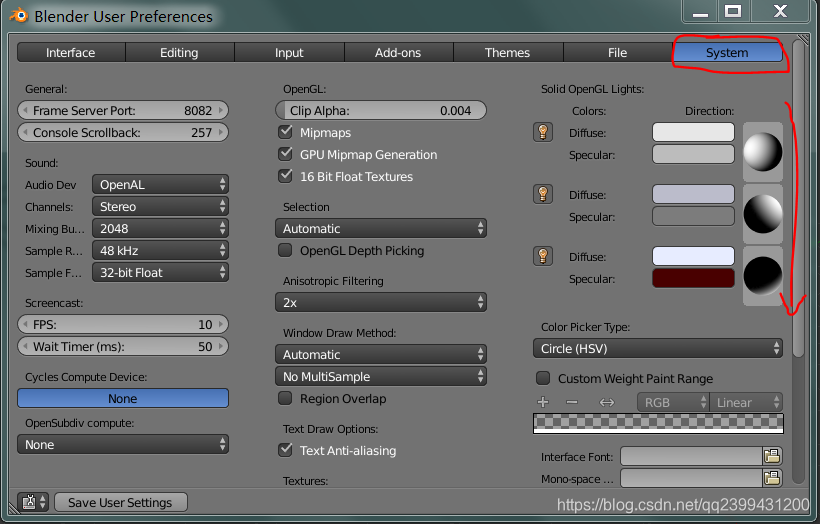Screen dimensions: 820x524
Task: Toggle the third OpenGL light bulb icon
Action: pyautogui.click(x=543, y=256)
